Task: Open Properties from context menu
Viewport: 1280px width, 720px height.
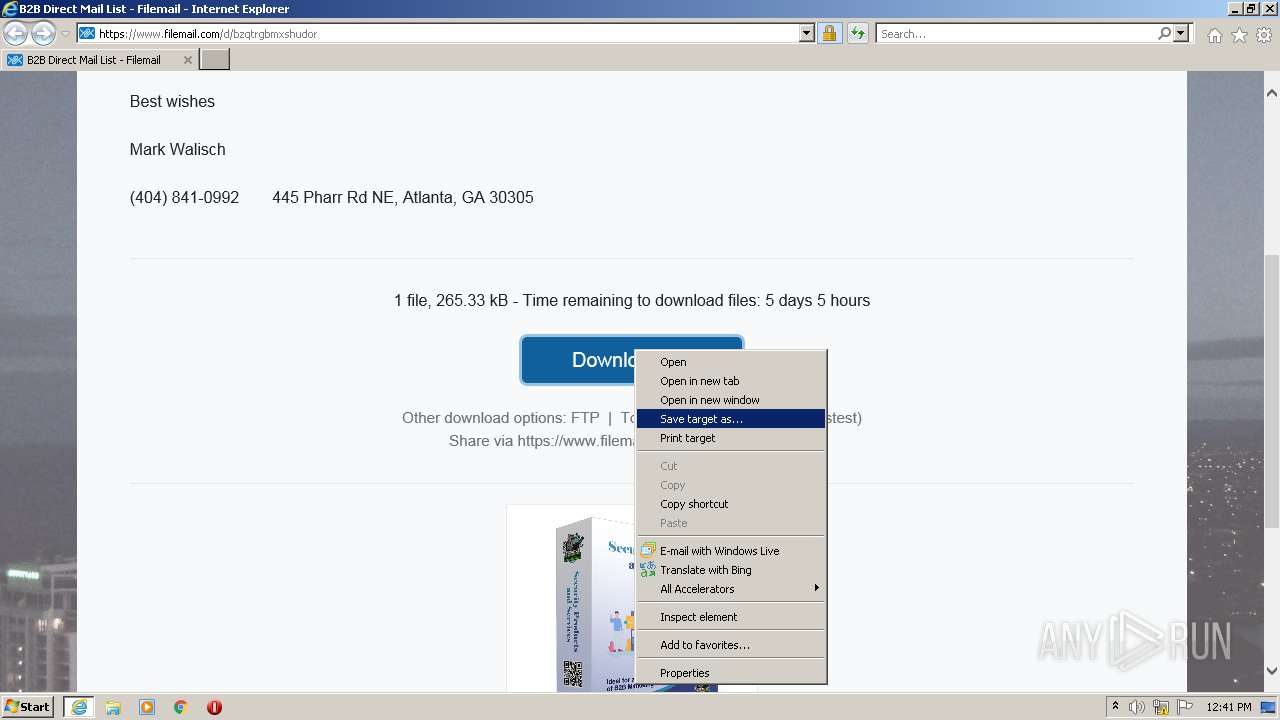Action: pos(731,673)
